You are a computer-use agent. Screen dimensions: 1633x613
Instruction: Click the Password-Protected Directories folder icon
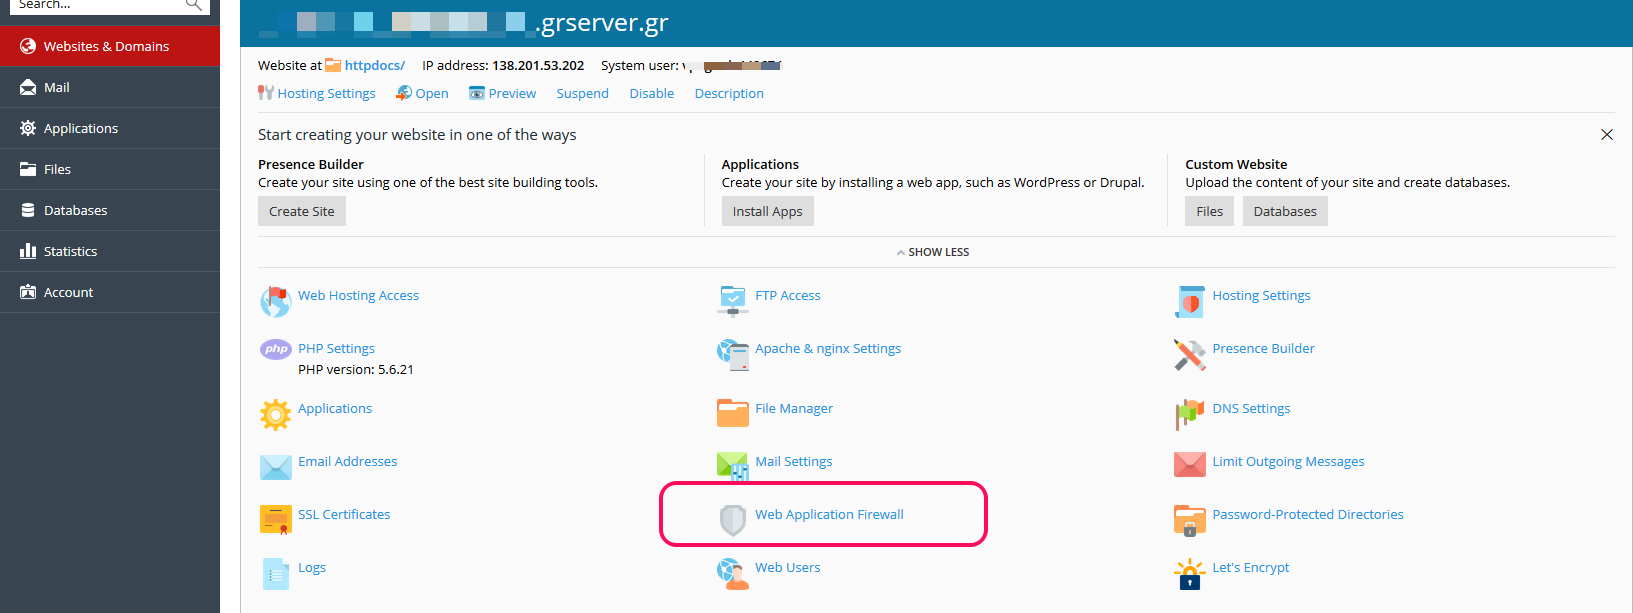click(x=1190, y=520)
